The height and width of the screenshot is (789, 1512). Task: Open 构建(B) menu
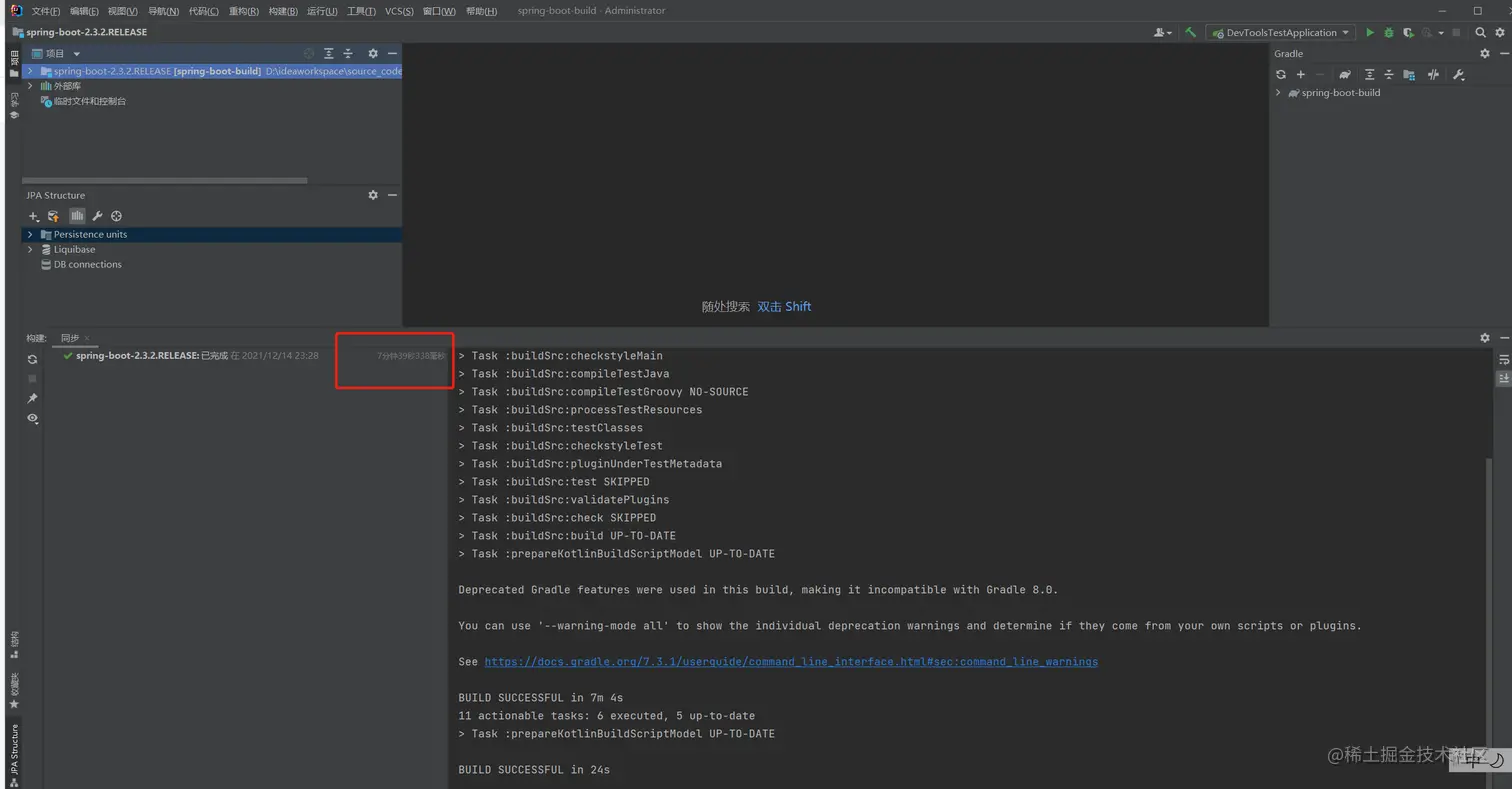(x=283, y=11)
